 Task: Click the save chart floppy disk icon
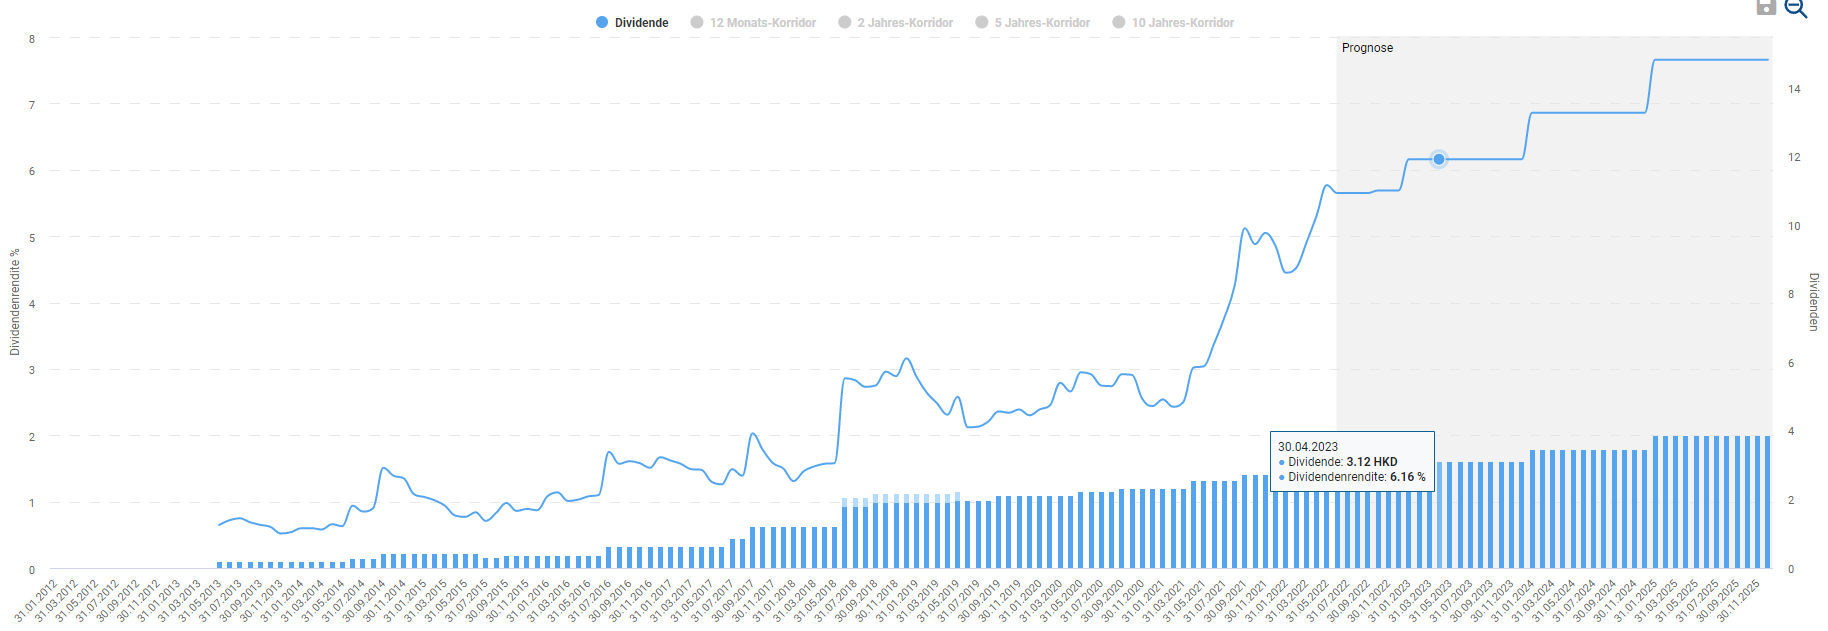pyautogui.click(x=1766, y=7)
